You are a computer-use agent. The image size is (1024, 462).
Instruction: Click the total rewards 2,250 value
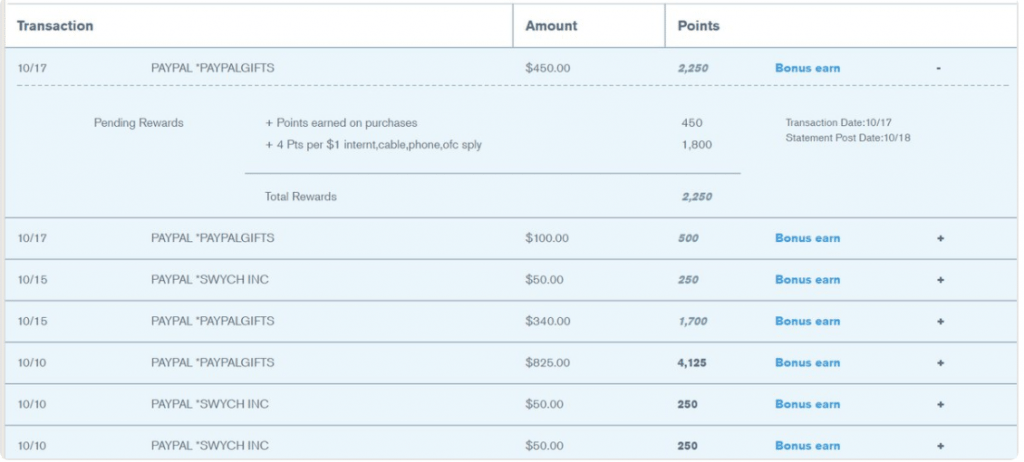point(696,197)
